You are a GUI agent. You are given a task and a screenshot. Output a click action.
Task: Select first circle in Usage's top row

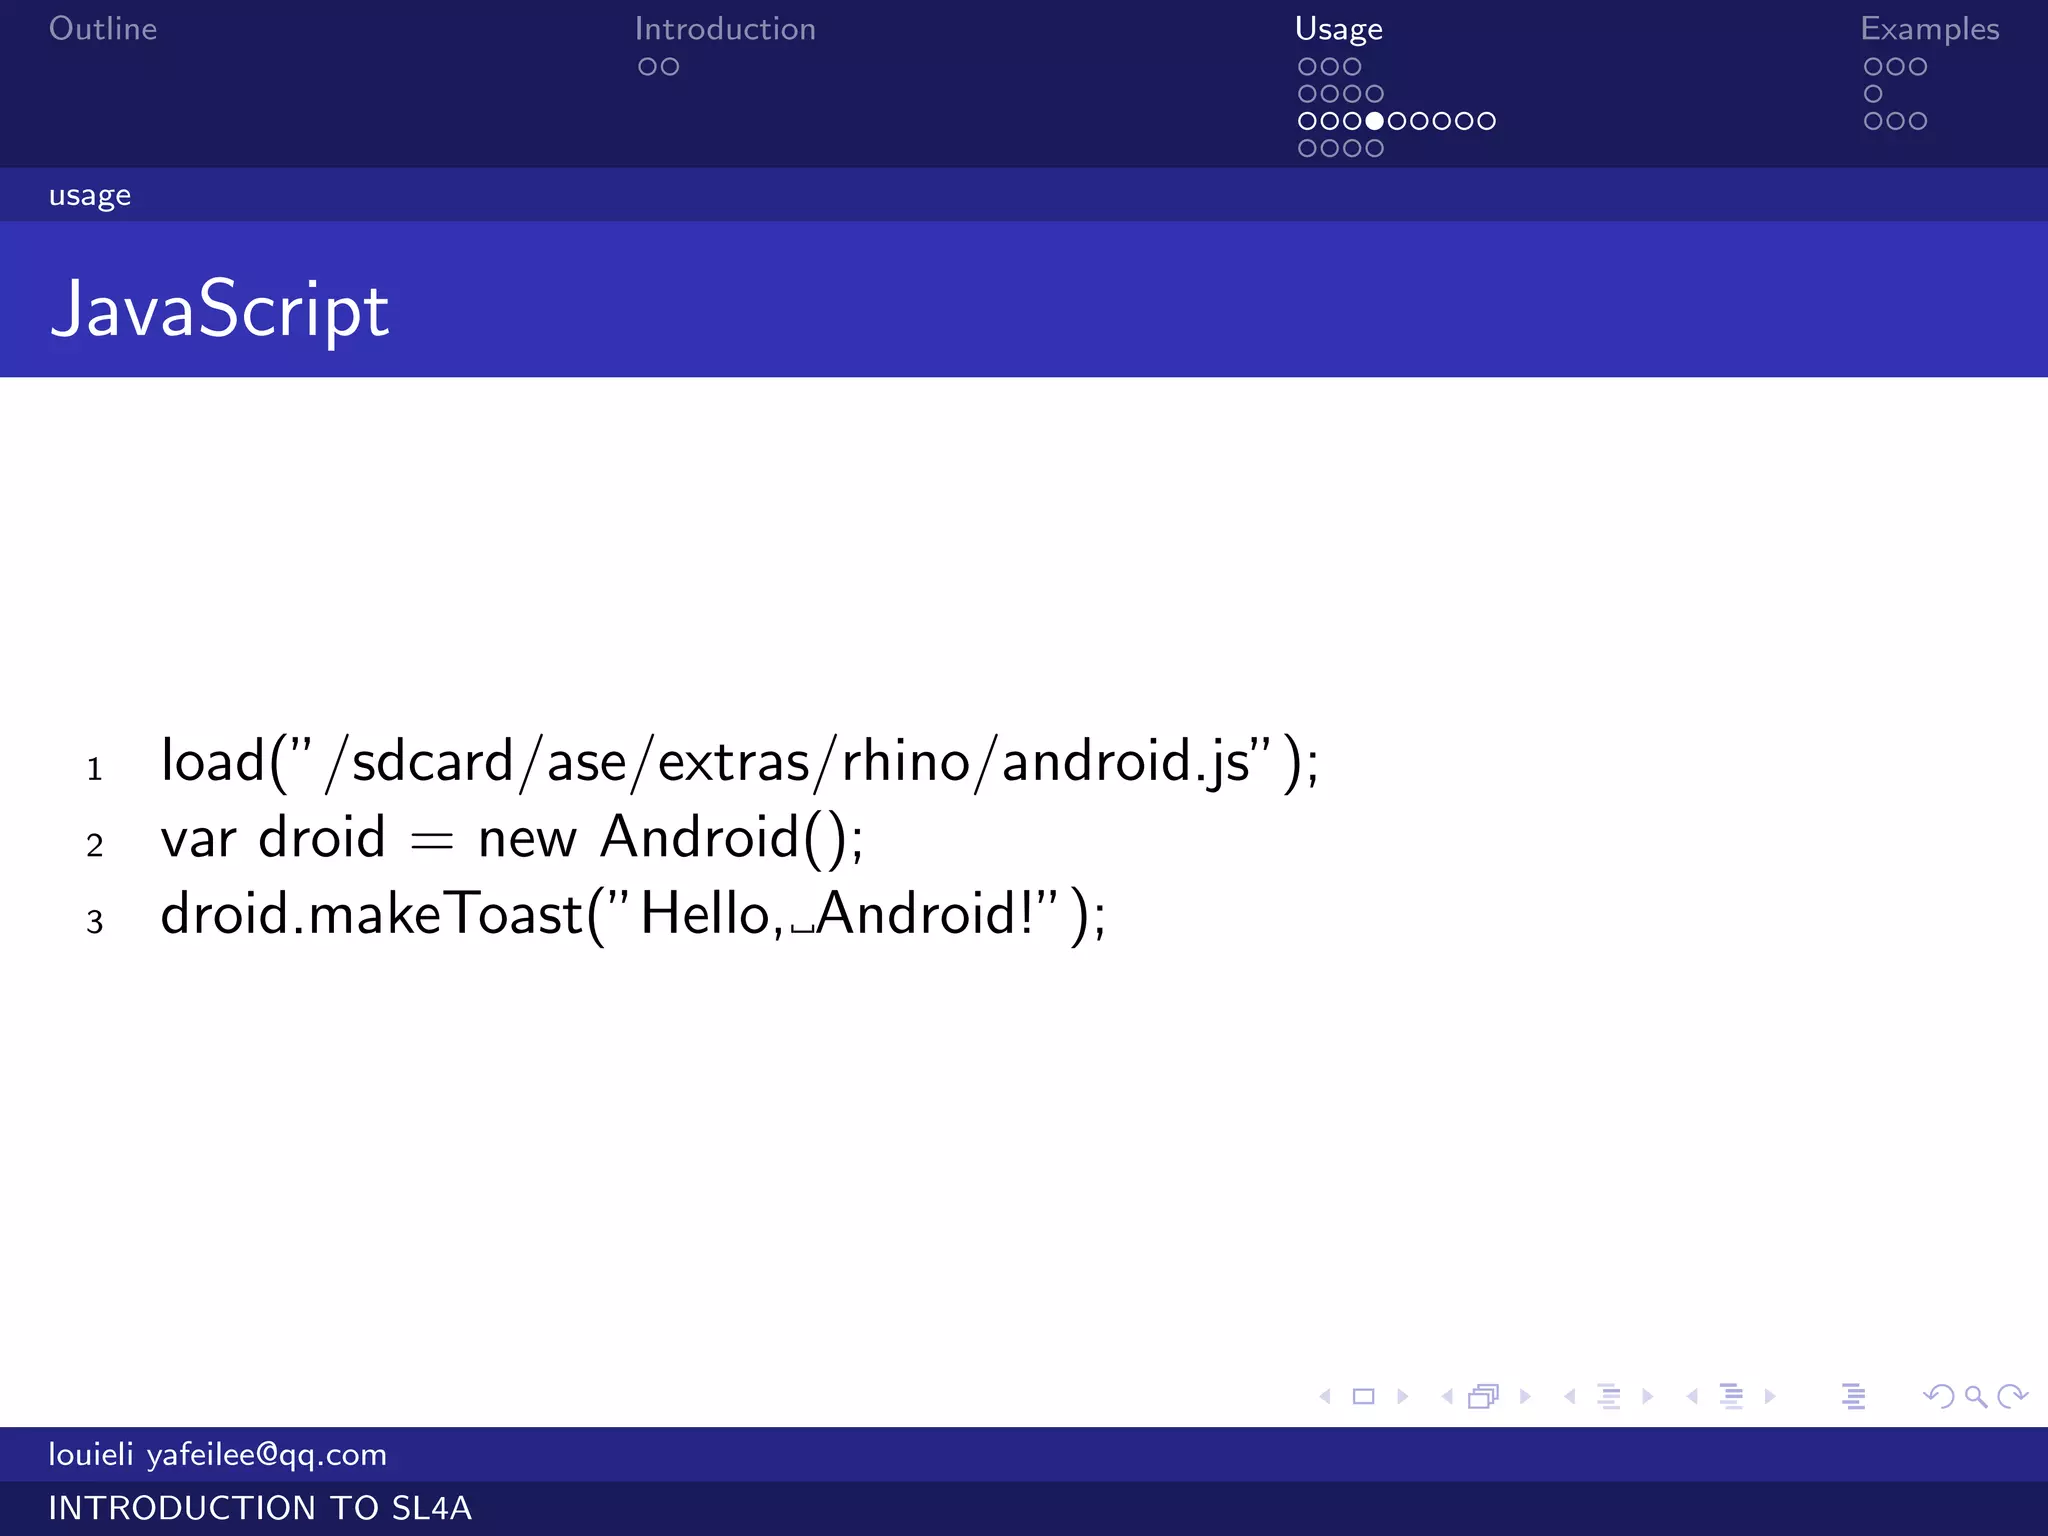tap(1307, 67)
